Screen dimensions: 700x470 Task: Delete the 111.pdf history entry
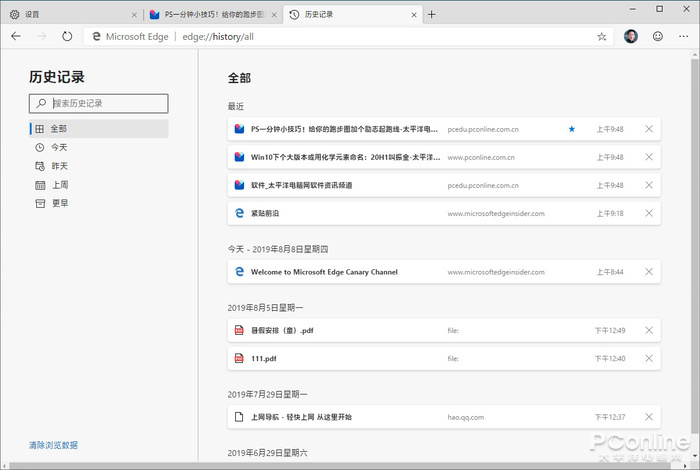649,358
